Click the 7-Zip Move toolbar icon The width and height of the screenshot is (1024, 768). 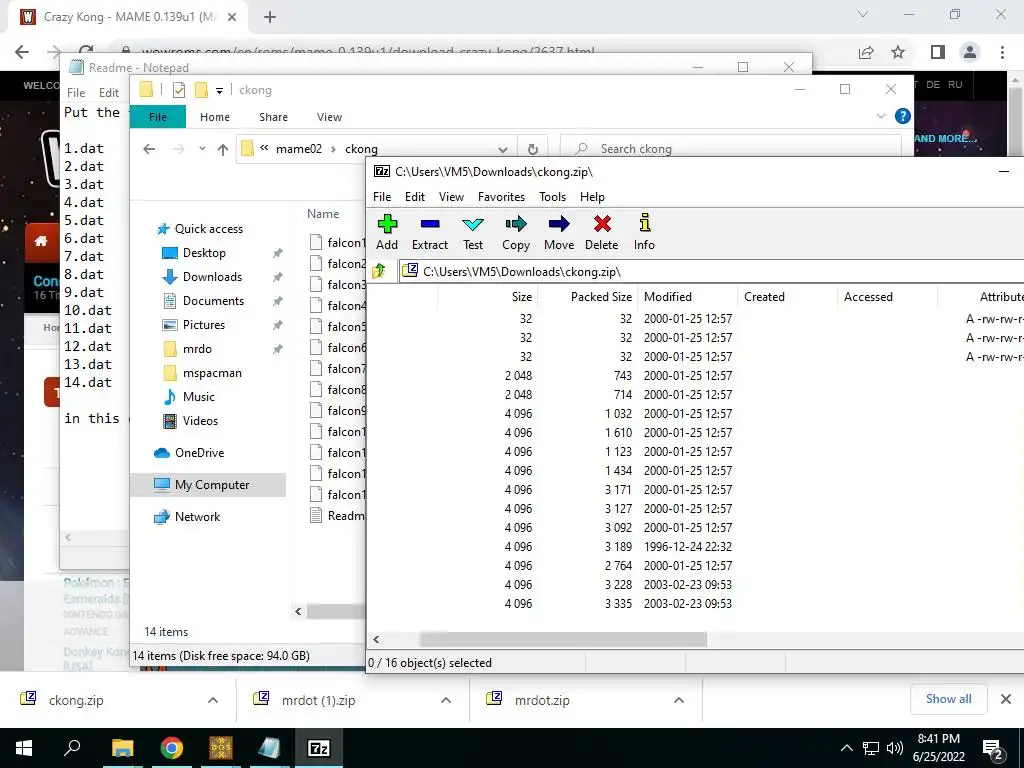559,232
